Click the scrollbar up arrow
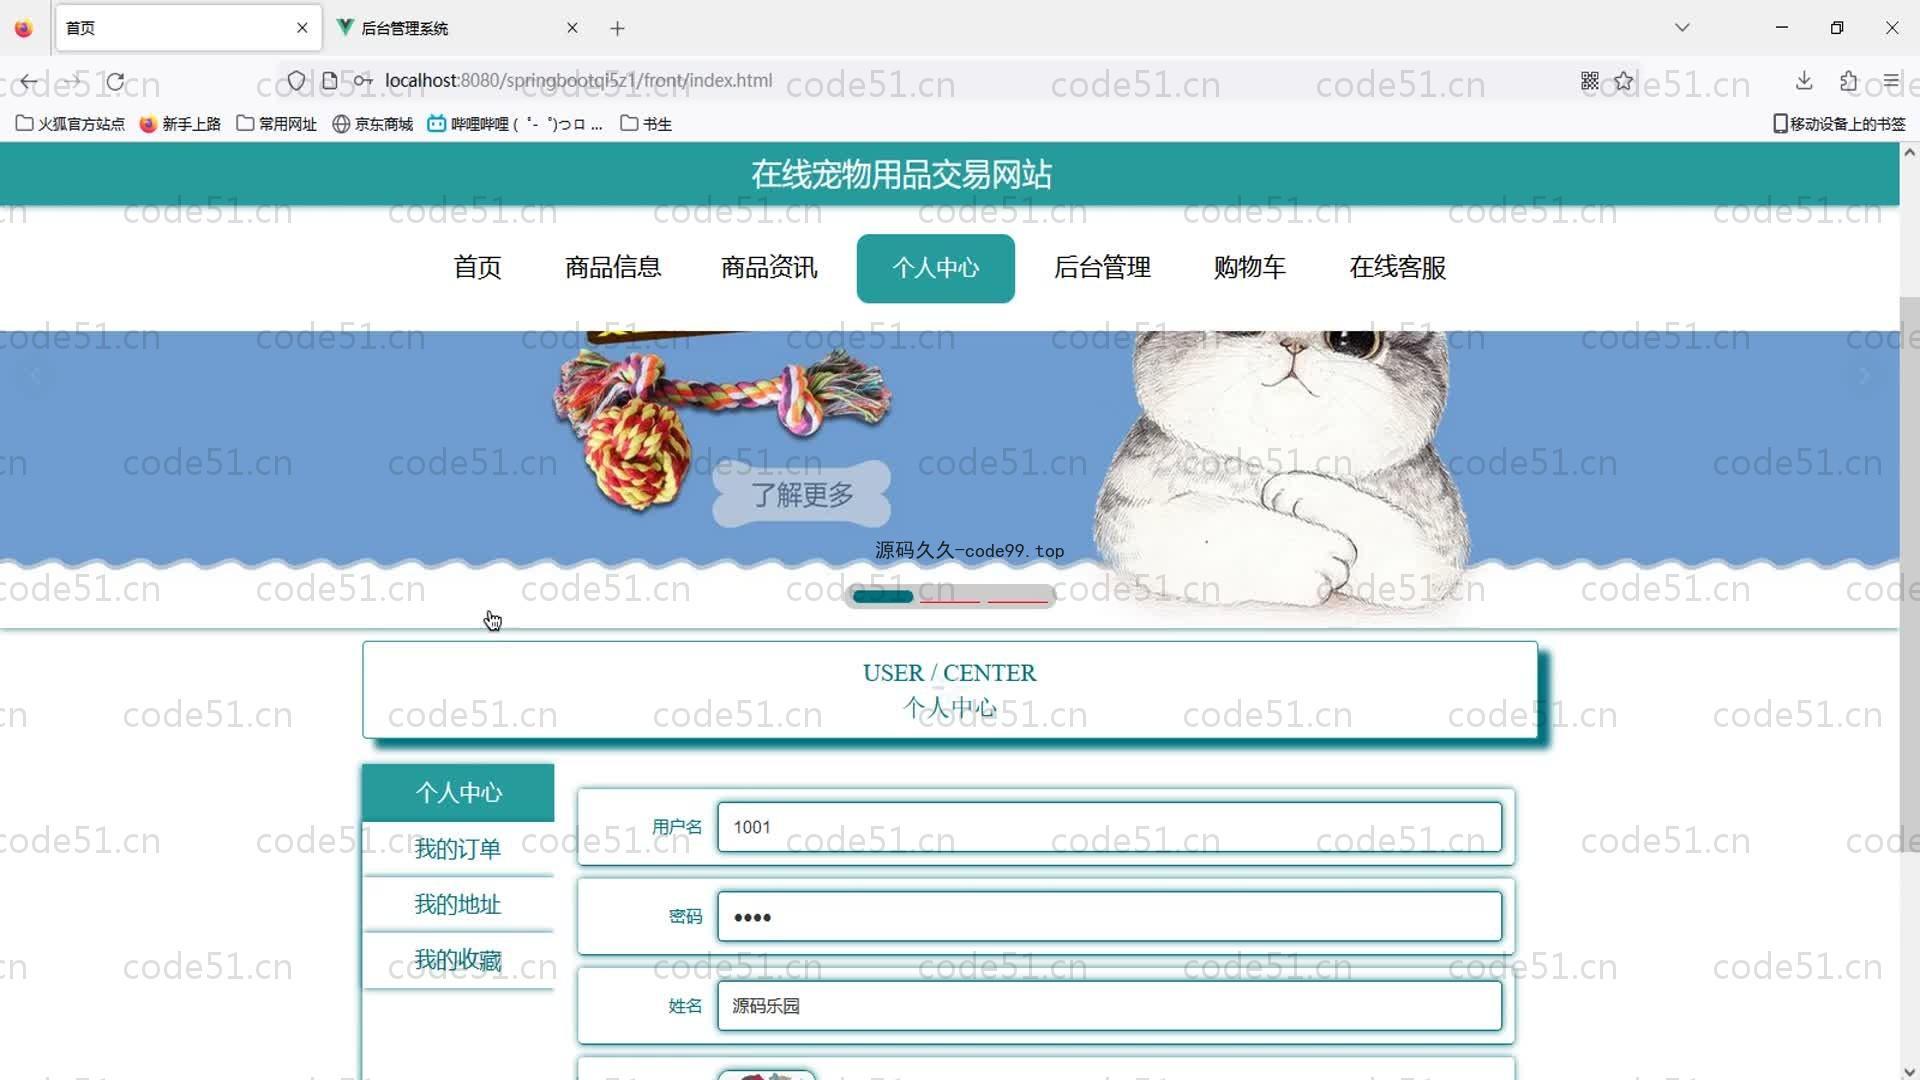This screenshot has width=1920, height=1080. pos(1909,153)
